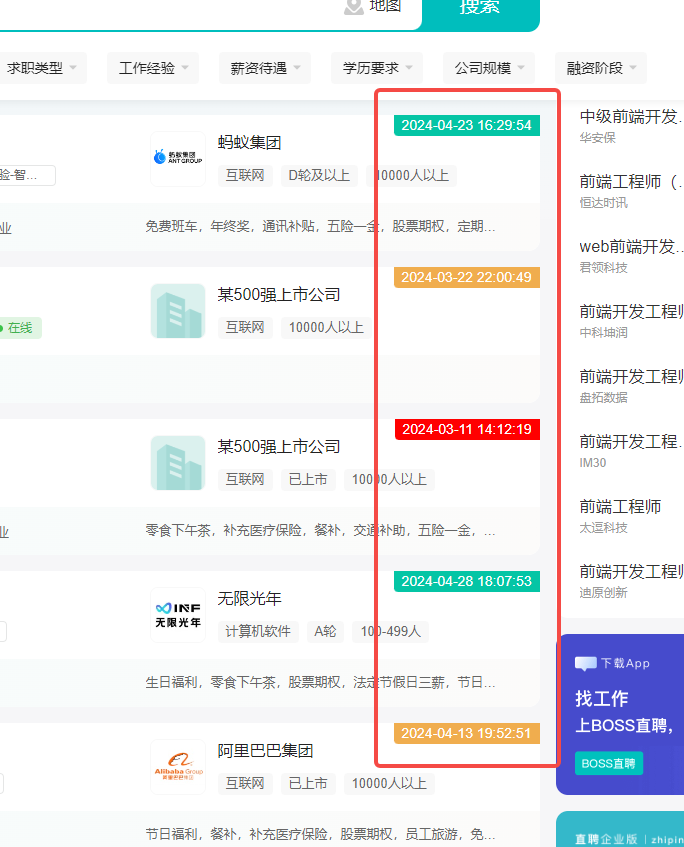Click the 计算机软件 industry tag
The width and height of the screenshot is (684, 847).
(258, 631)
